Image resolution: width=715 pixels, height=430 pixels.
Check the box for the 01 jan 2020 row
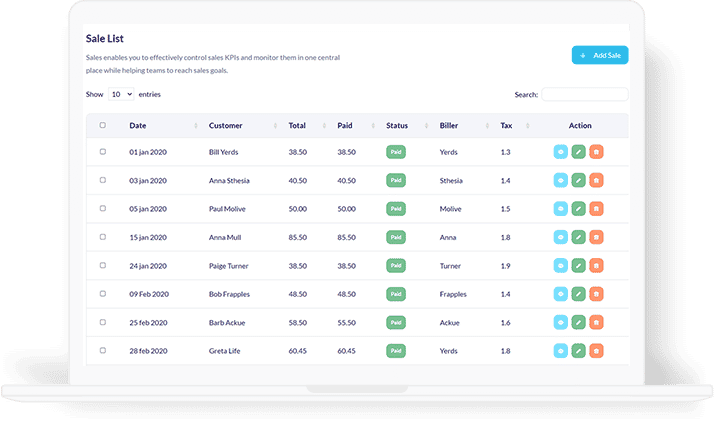tap(102, 152)
